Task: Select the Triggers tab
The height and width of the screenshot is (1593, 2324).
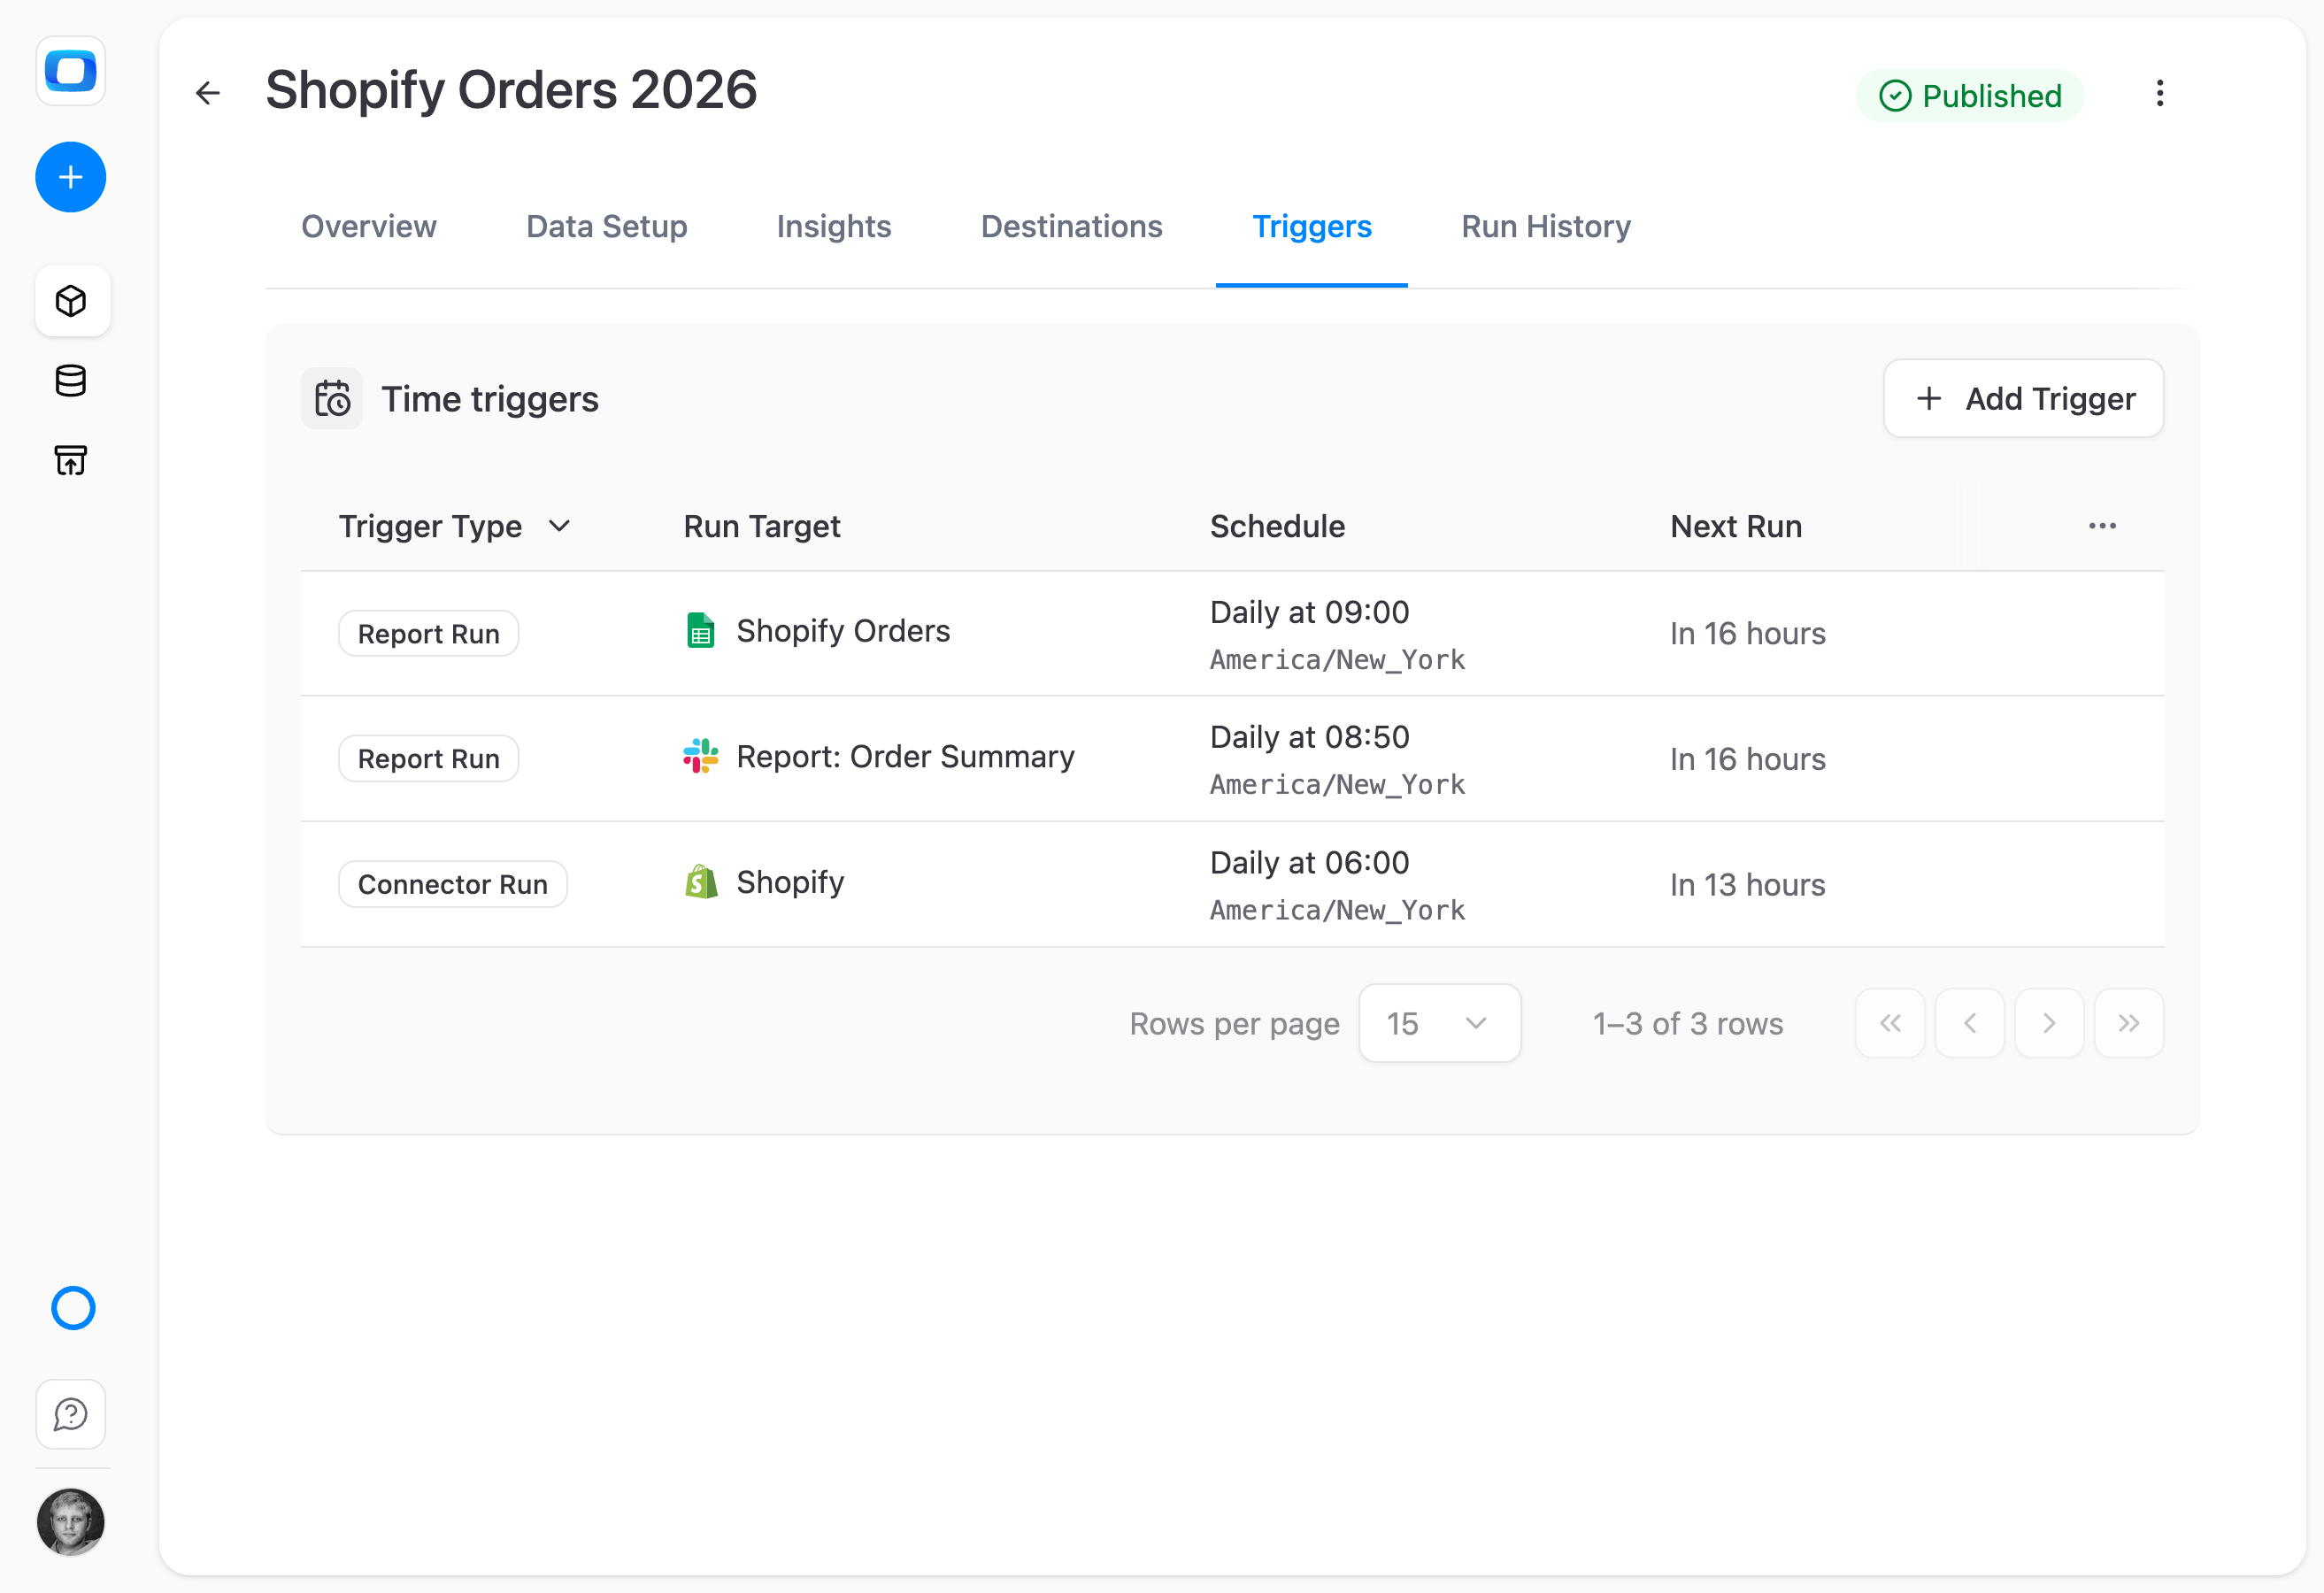Action: (x=1312, y=227)
